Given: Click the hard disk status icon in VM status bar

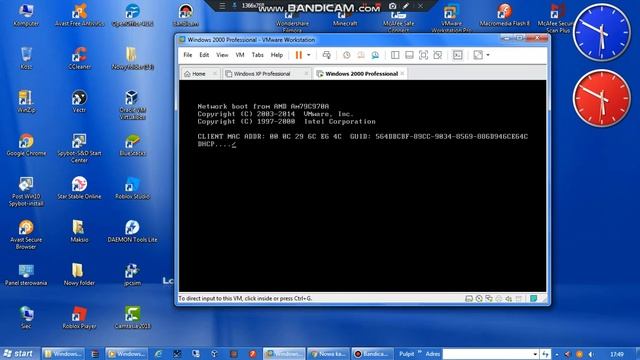Looking at the screenshot, I should pos(469,299).
